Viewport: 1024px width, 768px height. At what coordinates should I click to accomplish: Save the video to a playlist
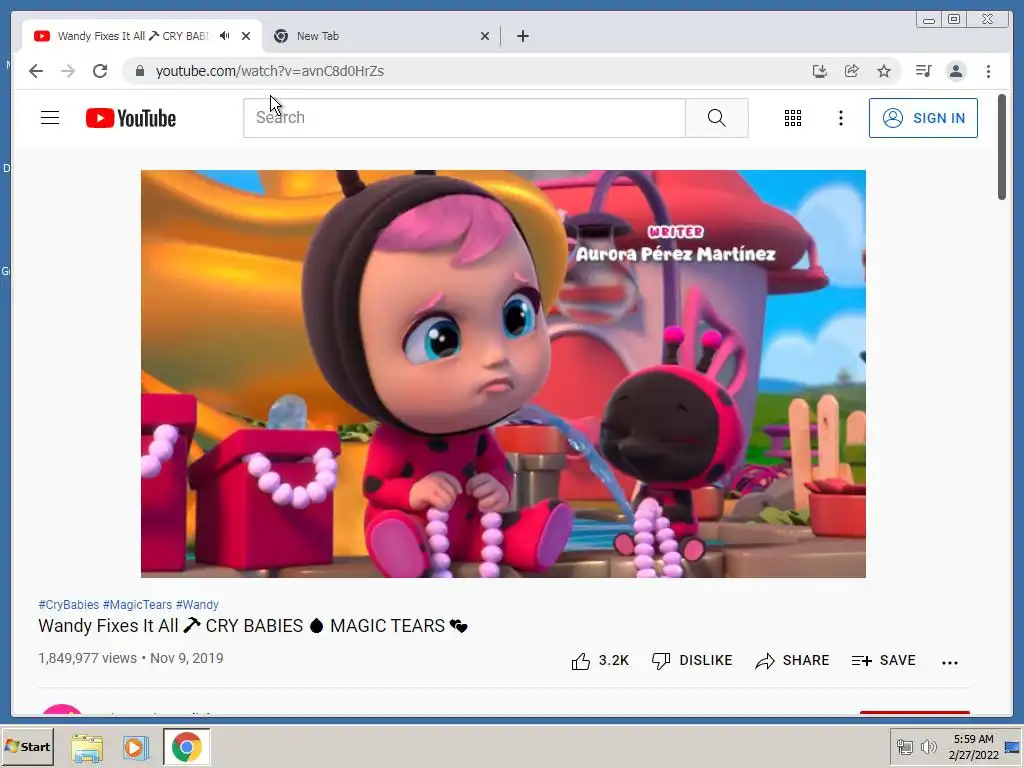point(883,661)
